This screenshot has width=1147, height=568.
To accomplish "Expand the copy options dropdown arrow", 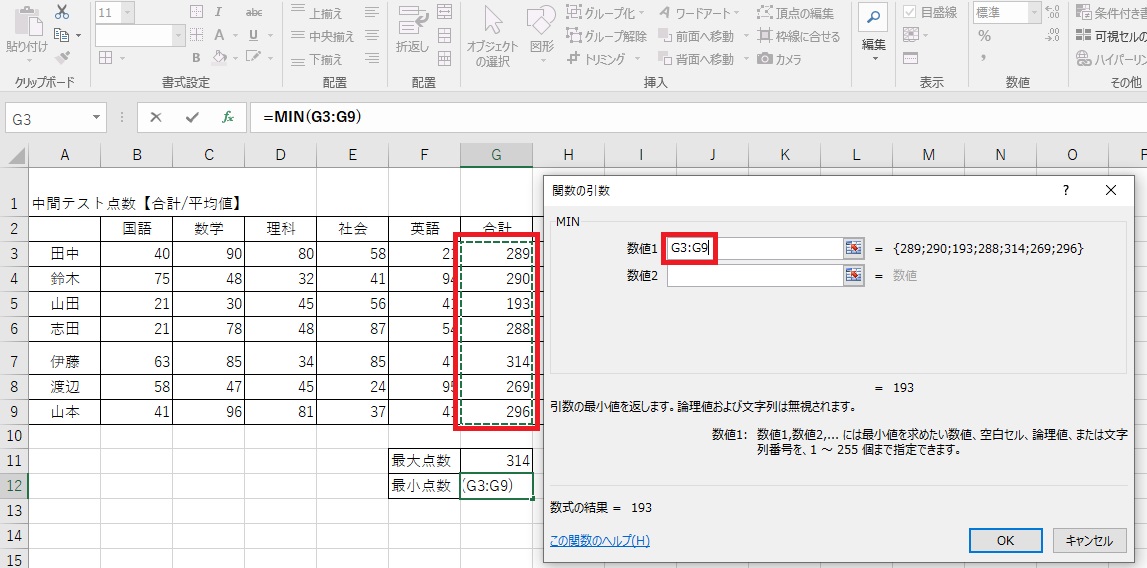I will tap(78, 35).
